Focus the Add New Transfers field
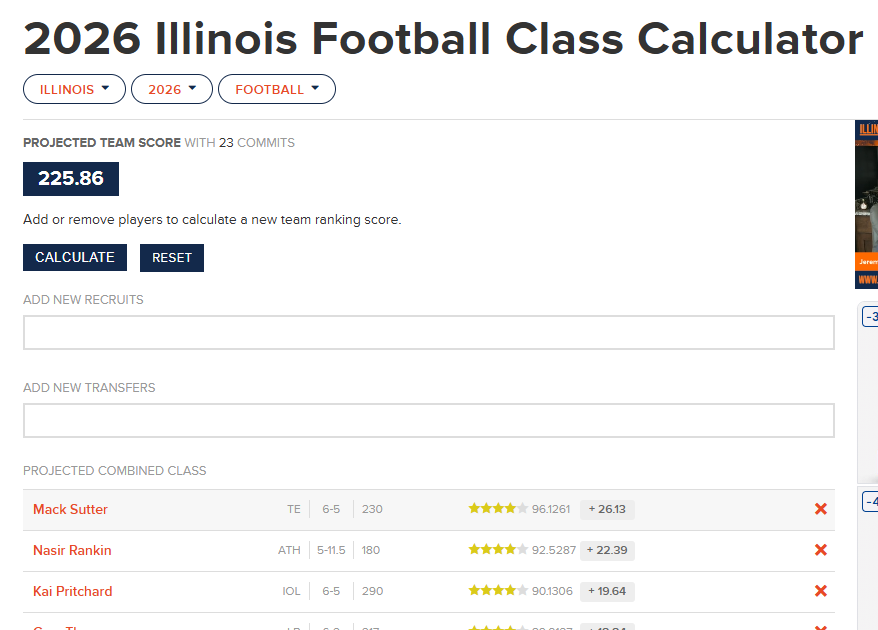Image resolution: width=878 pixels, height=630 pixels. [428, 421]
